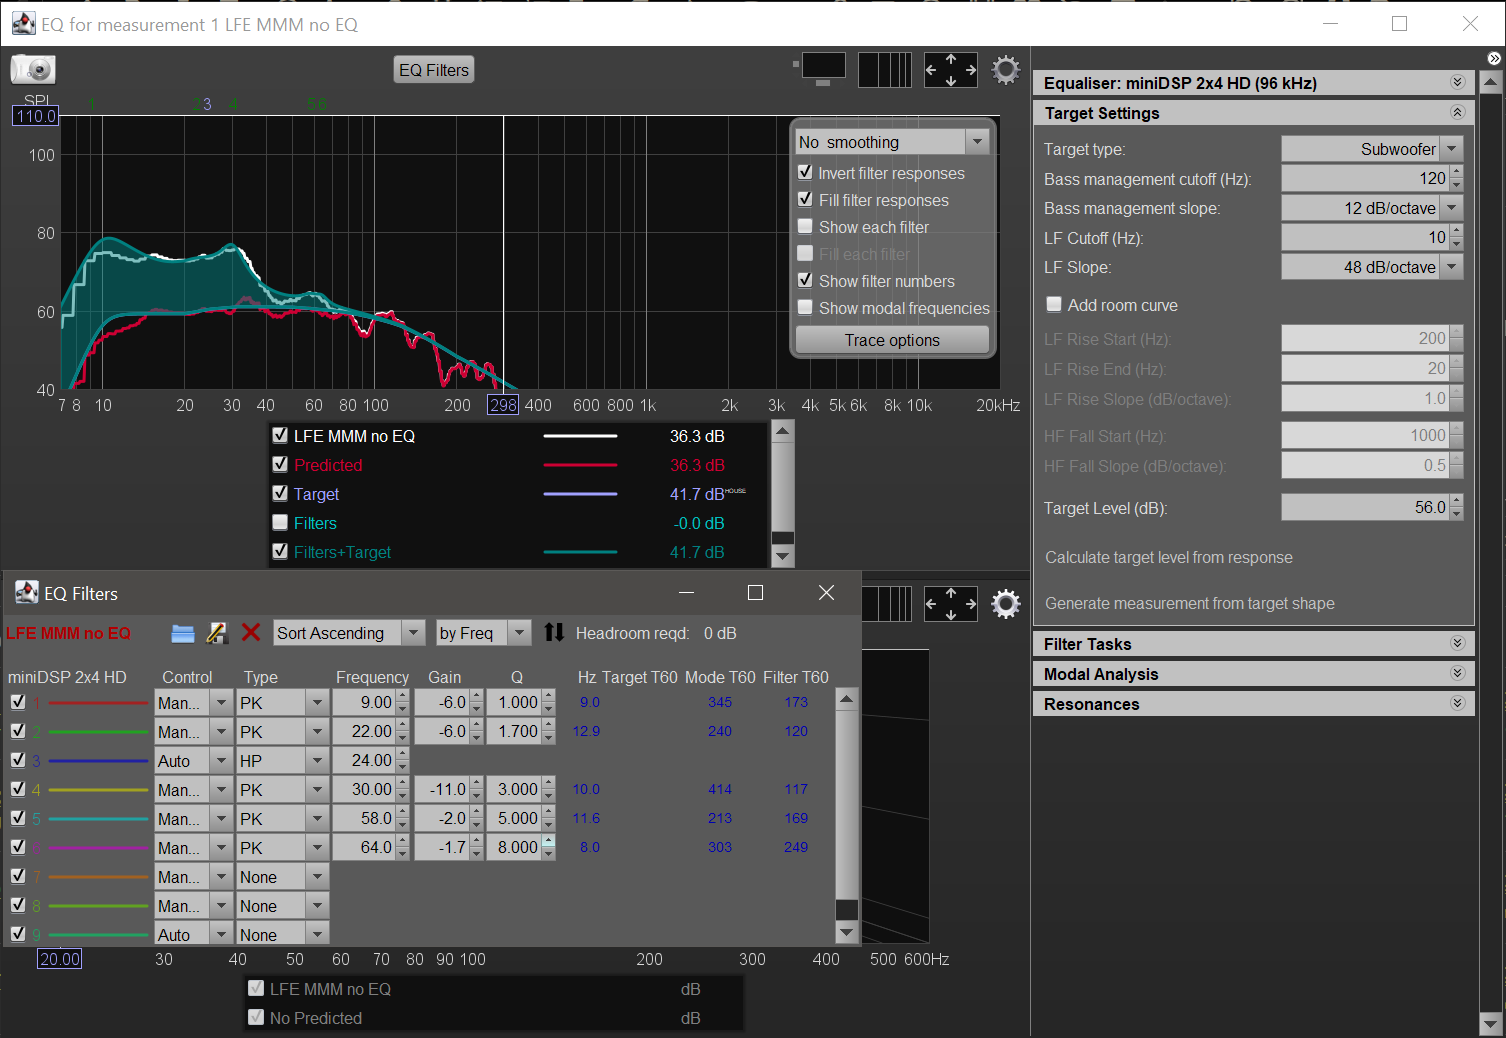The height and width of the screenshot is (1038, 1506).
Task: Open the smoothing dropdown
Action: 977,142
